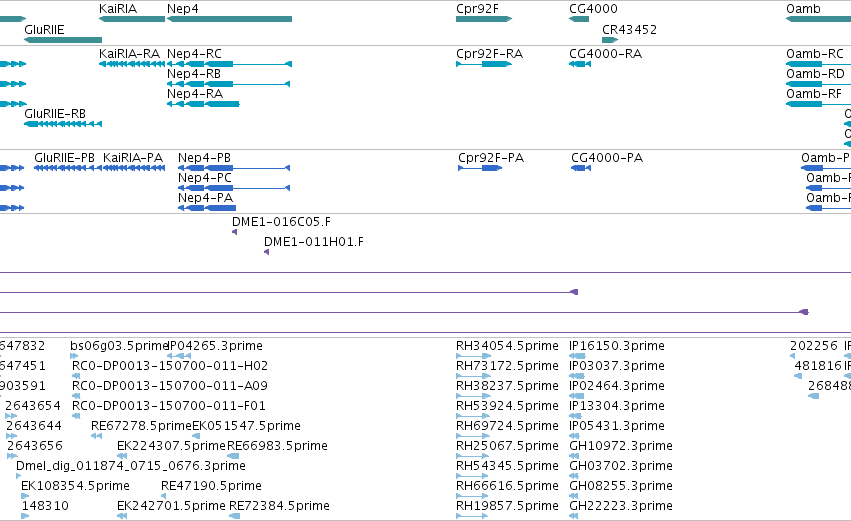Image resolution: width=851 pixels, height=521 pixels.
Task: Select the RE66983.5prime EST
Action: coord(233,456)
